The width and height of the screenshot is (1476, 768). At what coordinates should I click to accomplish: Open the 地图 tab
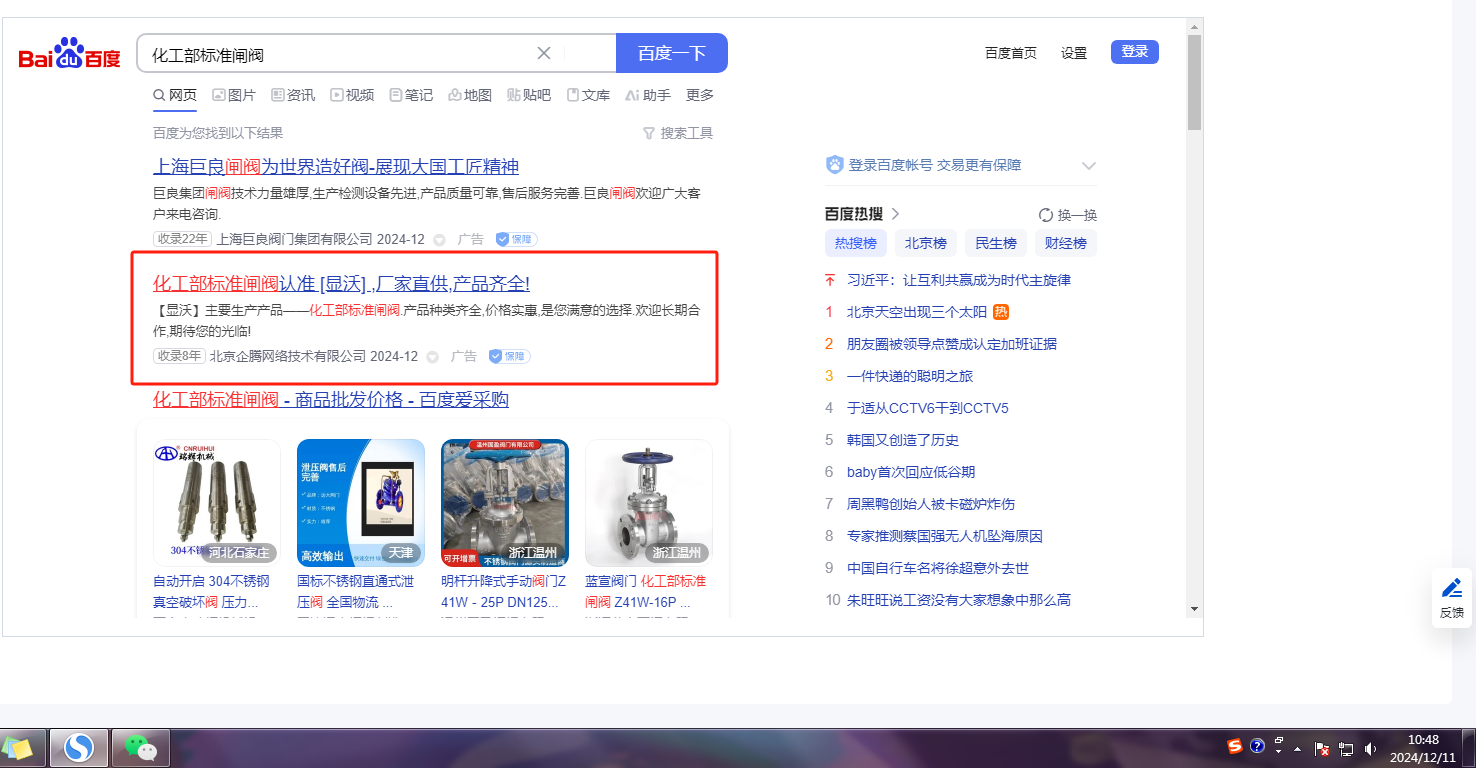[470, 95]
